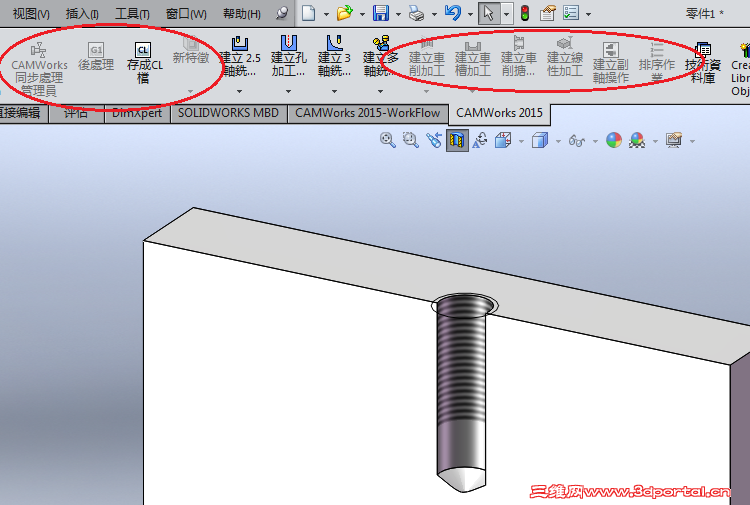The width and height of the screenshot is (750, 505).
Task: Click the Open folder icon
Action: coord(344,13)
